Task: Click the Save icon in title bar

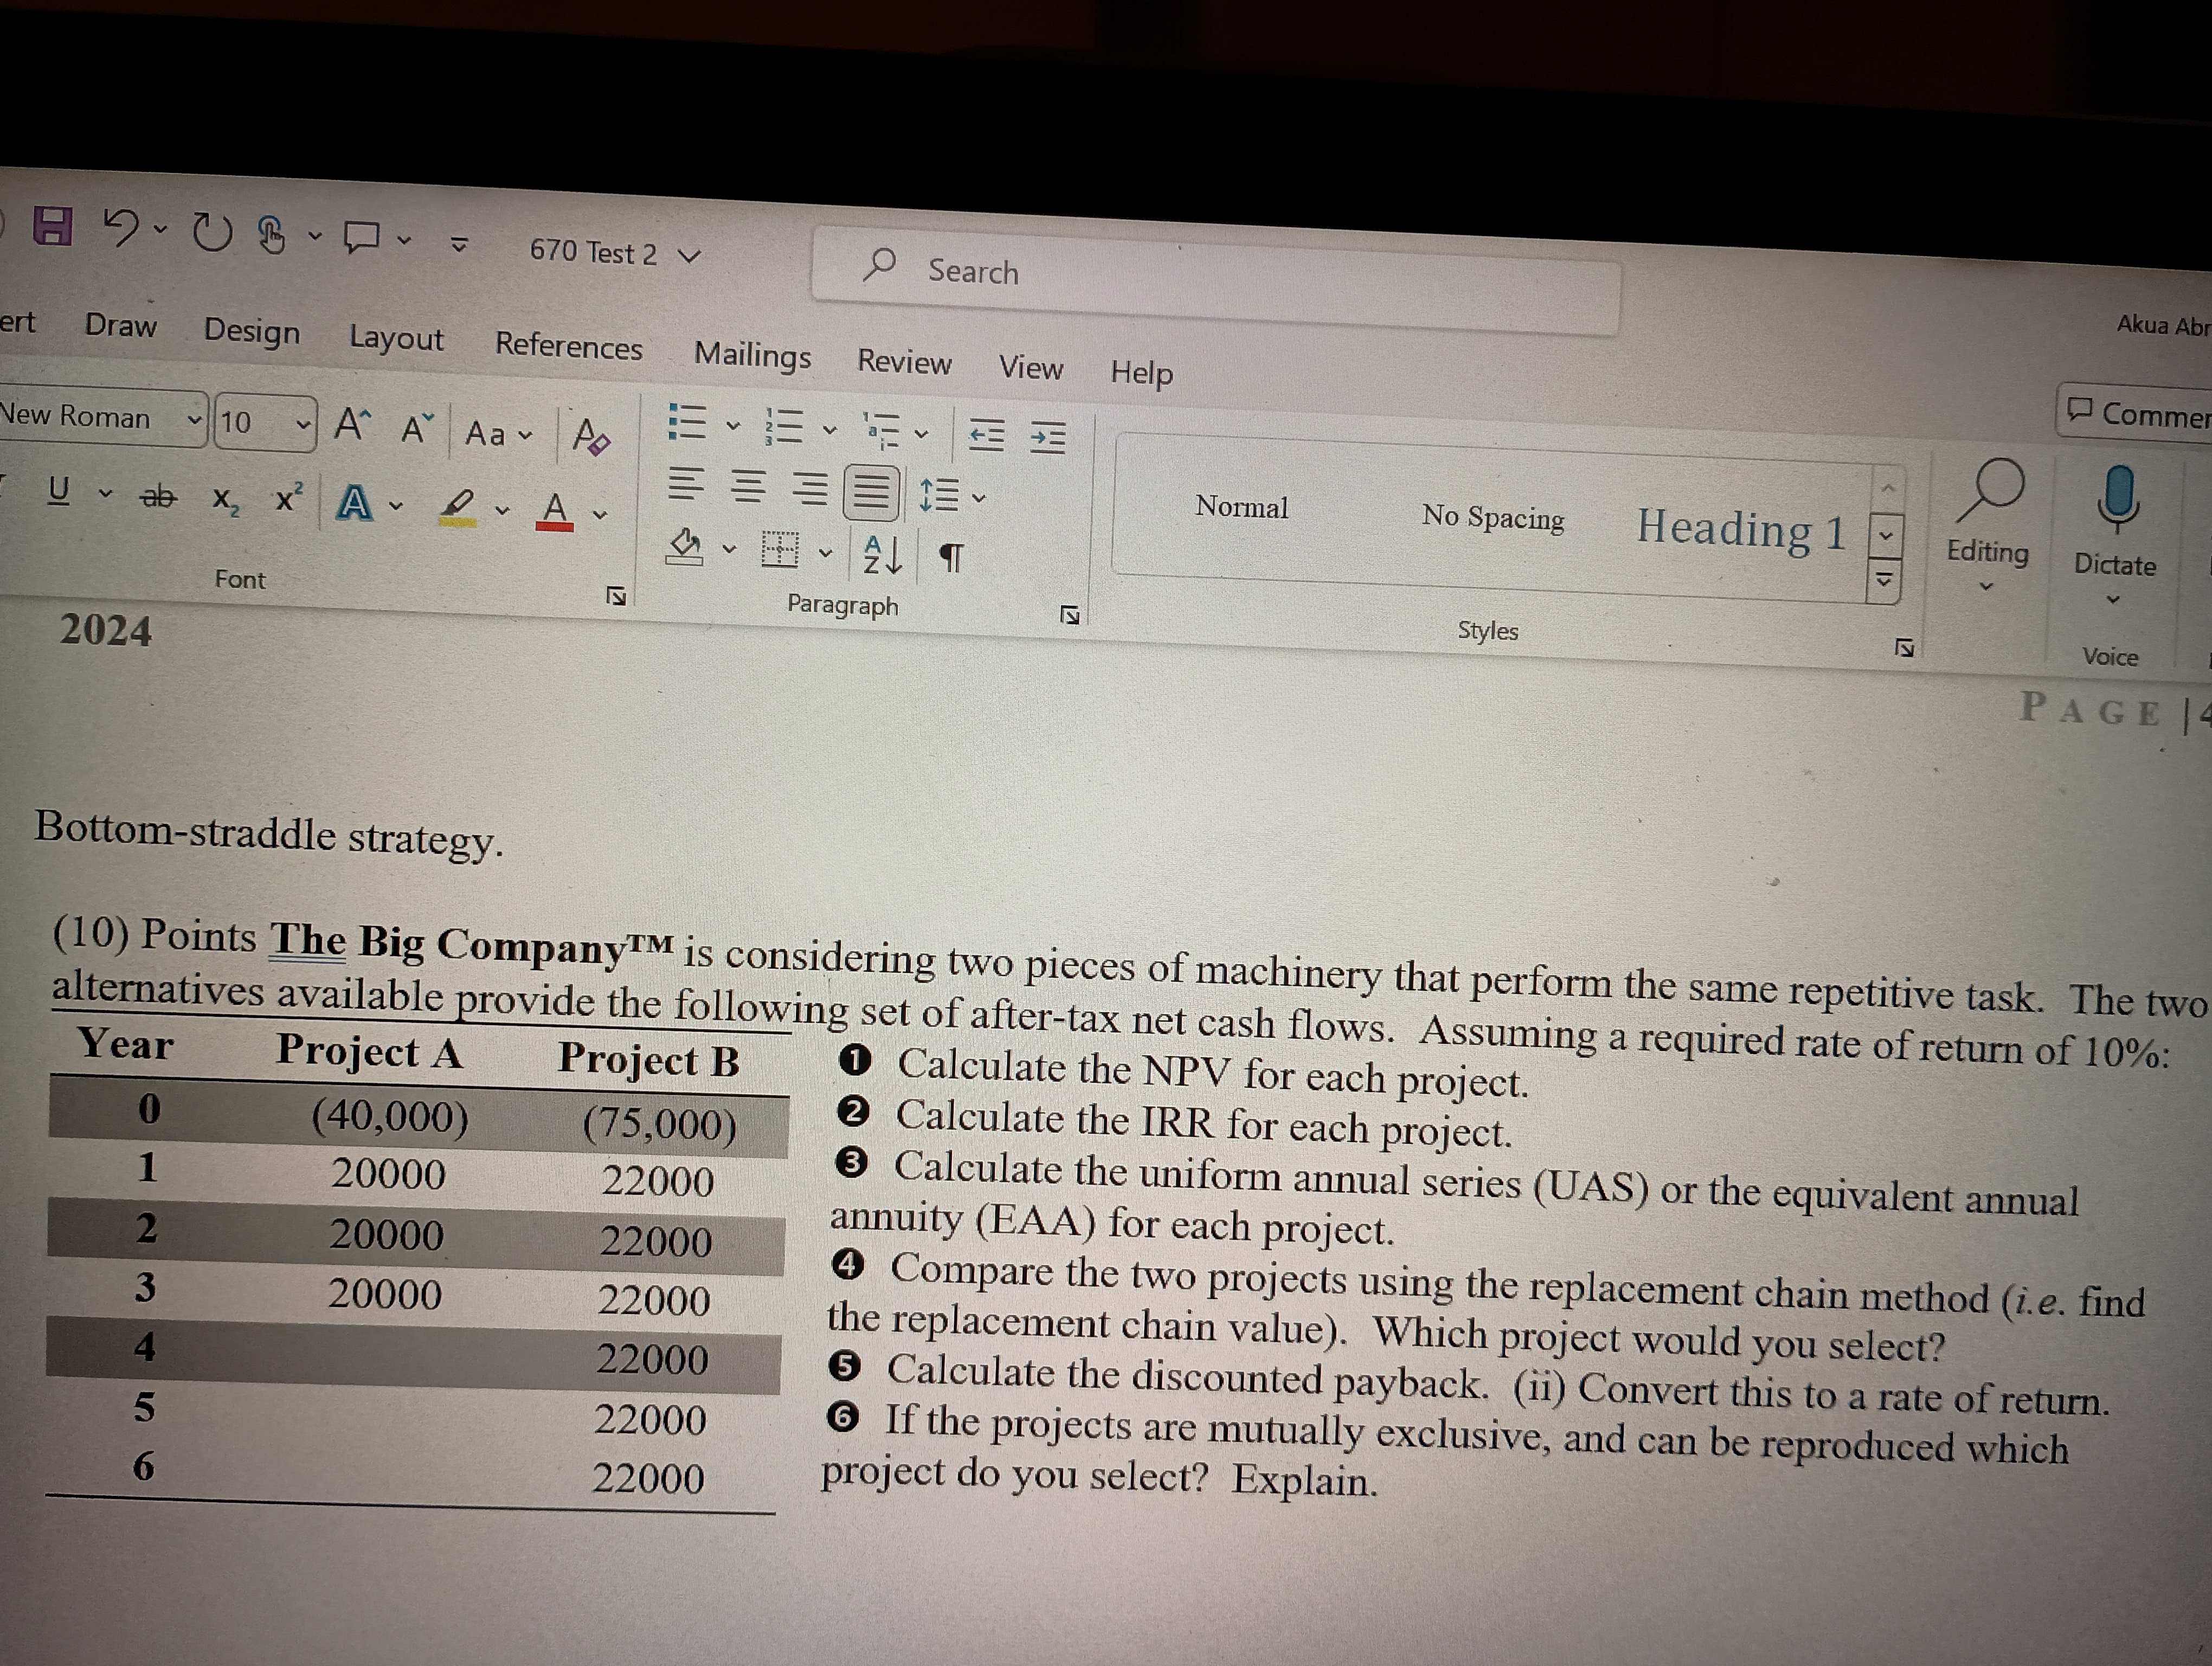Action: point(53,225)
